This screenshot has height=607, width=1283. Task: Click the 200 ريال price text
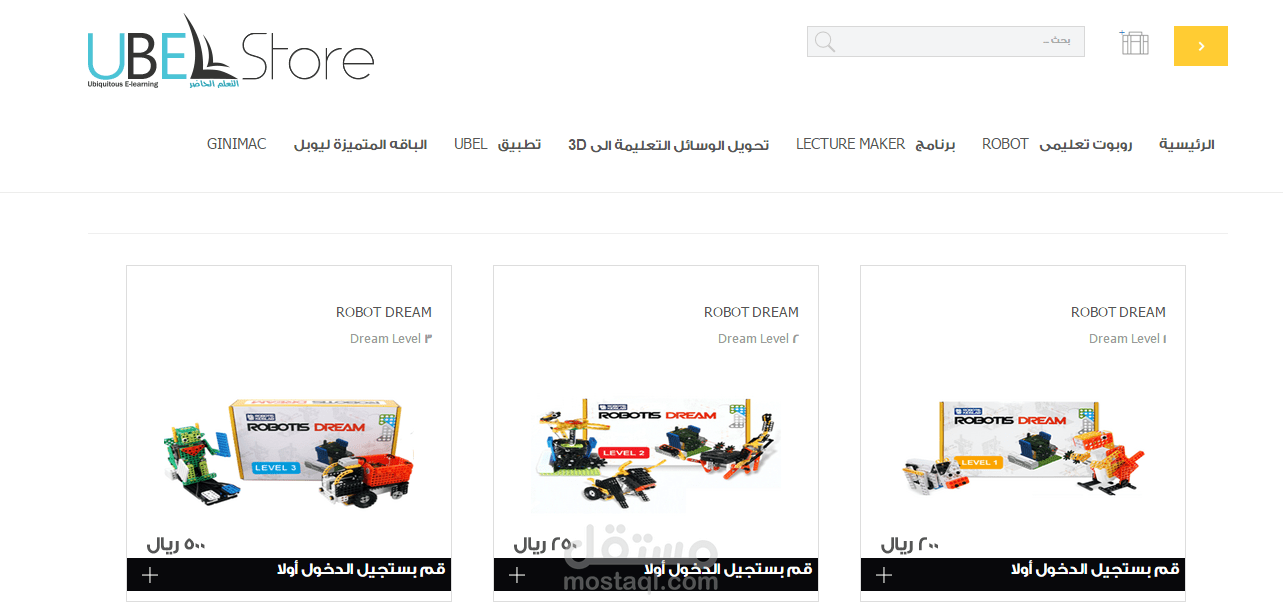click(910, 545)
